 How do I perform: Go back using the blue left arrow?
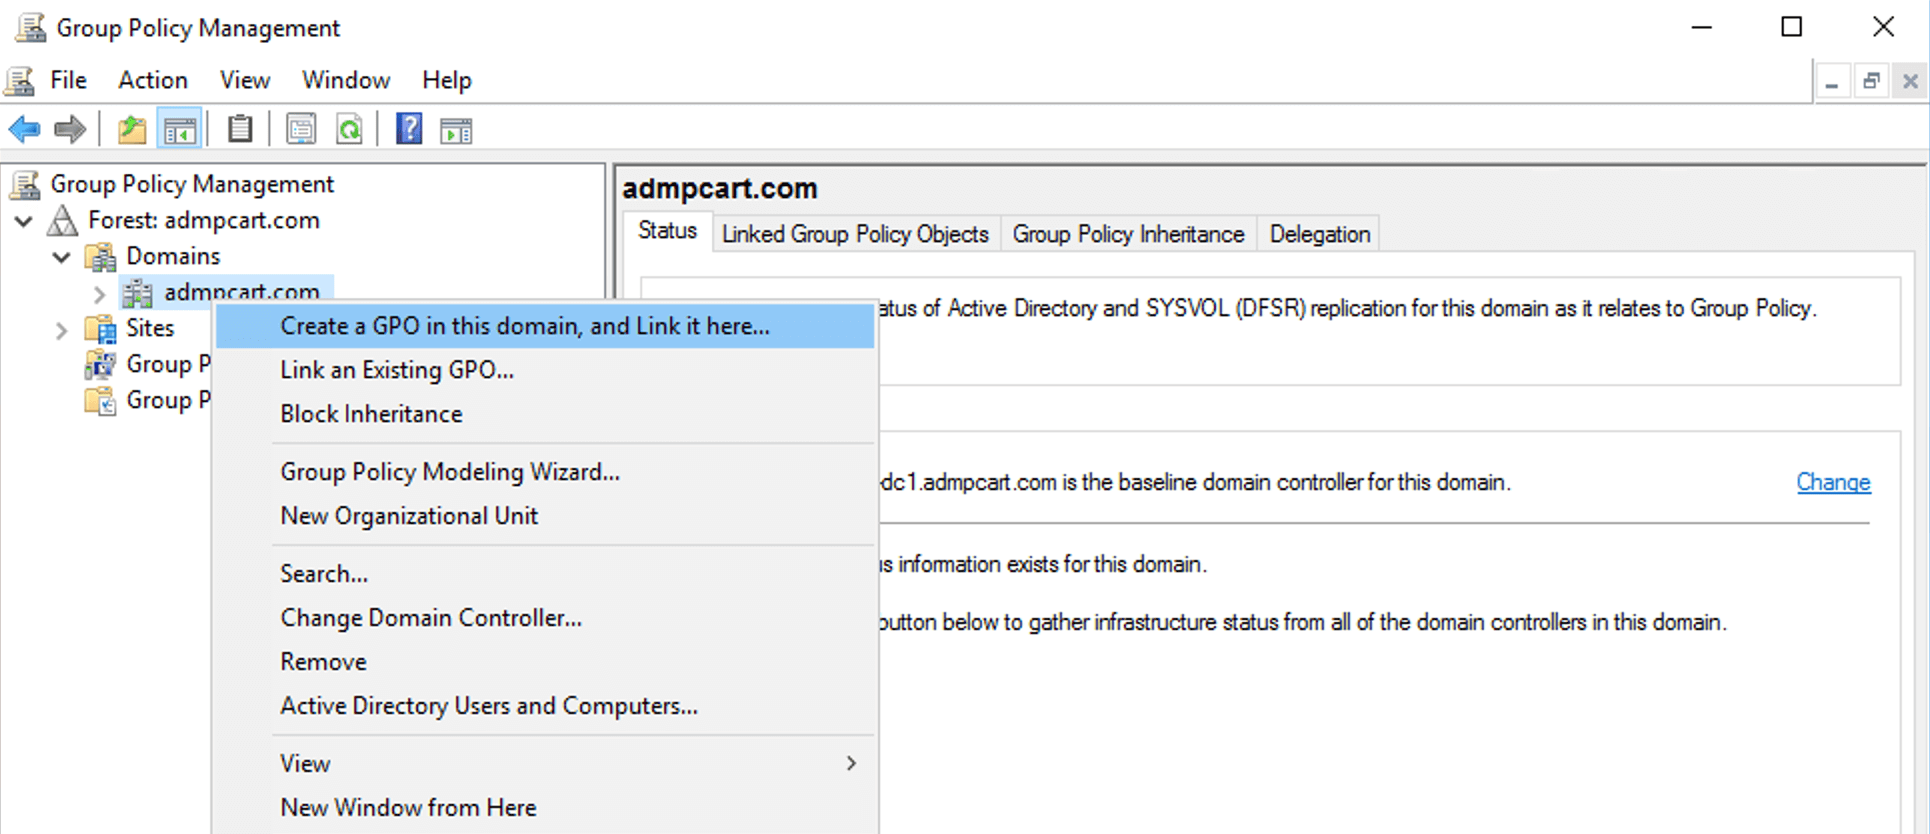25,130
